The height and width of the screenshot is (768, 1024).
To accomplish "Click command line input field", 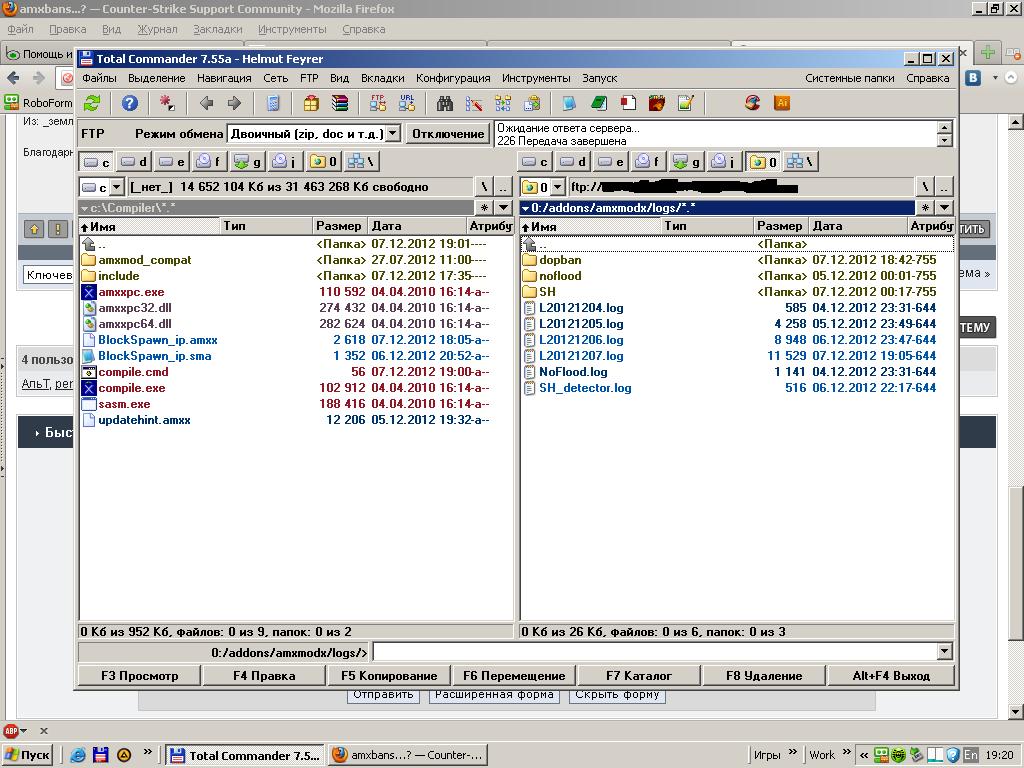I will click(655, 651).
